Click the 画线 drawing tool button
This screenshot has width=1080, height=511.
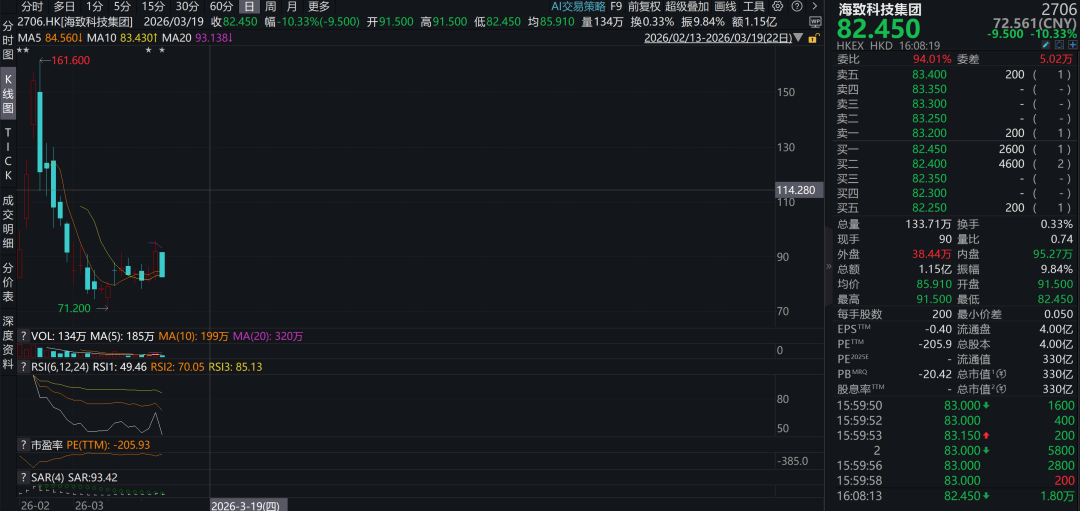coord(725,6)
